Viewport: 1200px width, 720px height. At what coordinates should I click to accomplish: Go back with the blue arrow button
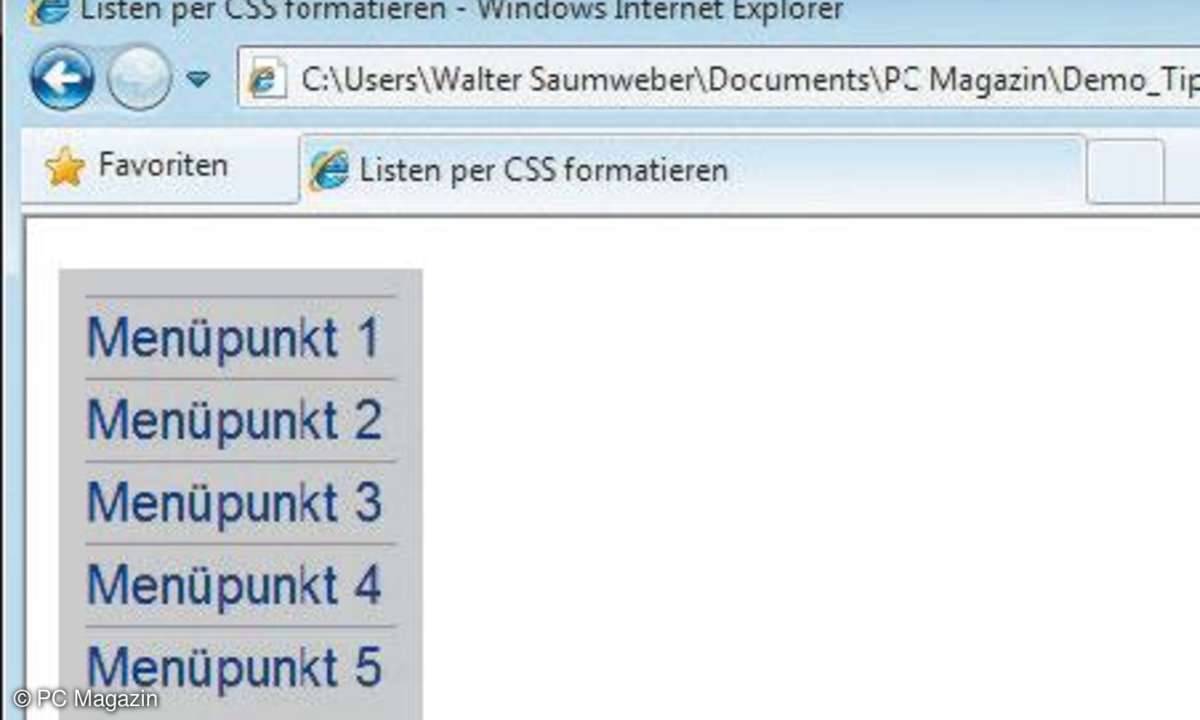pyautogui.click(x=62, y=78)
